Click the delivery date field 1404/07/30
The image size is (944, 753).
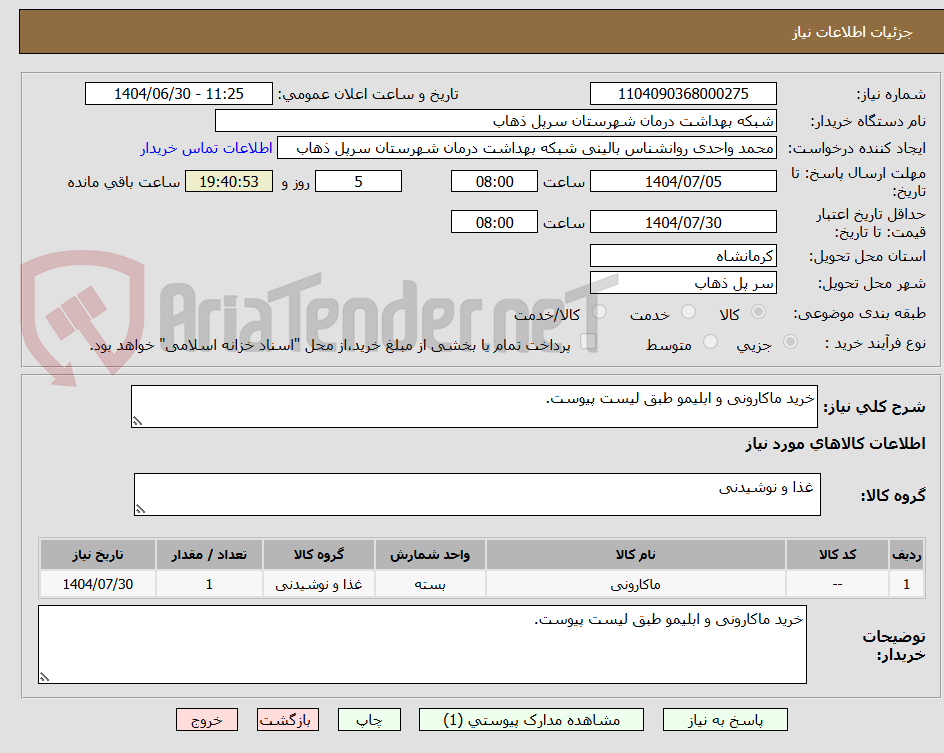coord(683,221)
